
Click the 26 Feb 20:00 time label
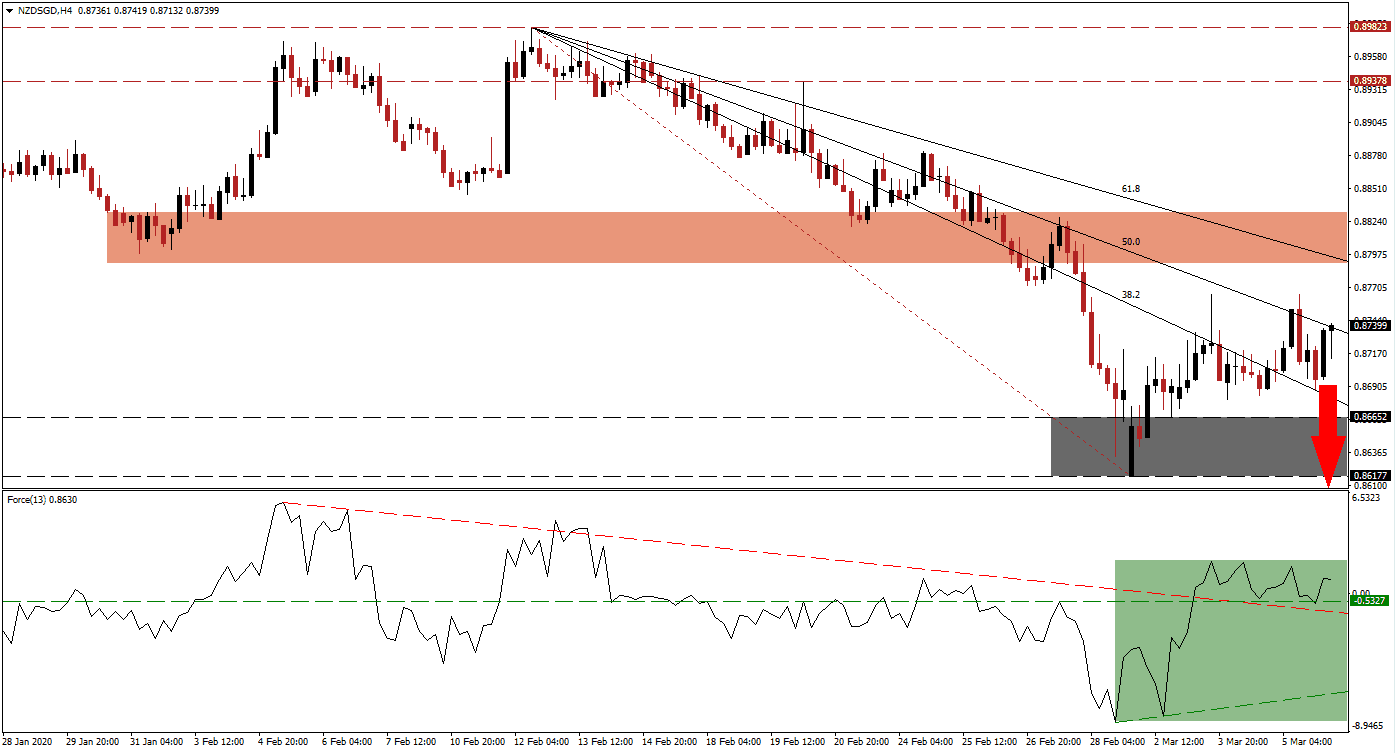1055,743
